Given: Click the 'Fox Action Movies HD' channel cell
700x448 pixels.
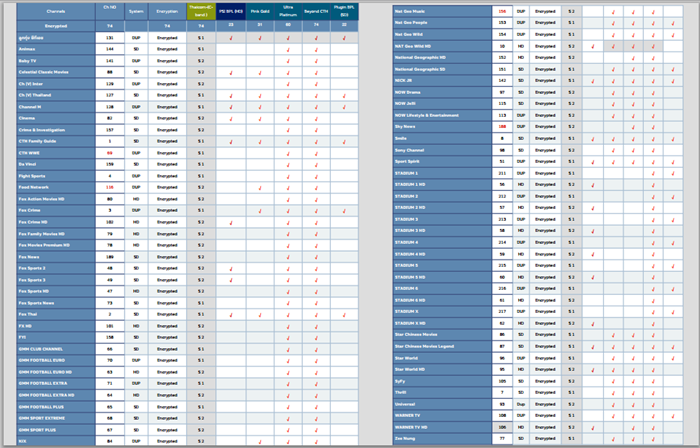Looking at the screenshot, I should [x=56, y=199].
